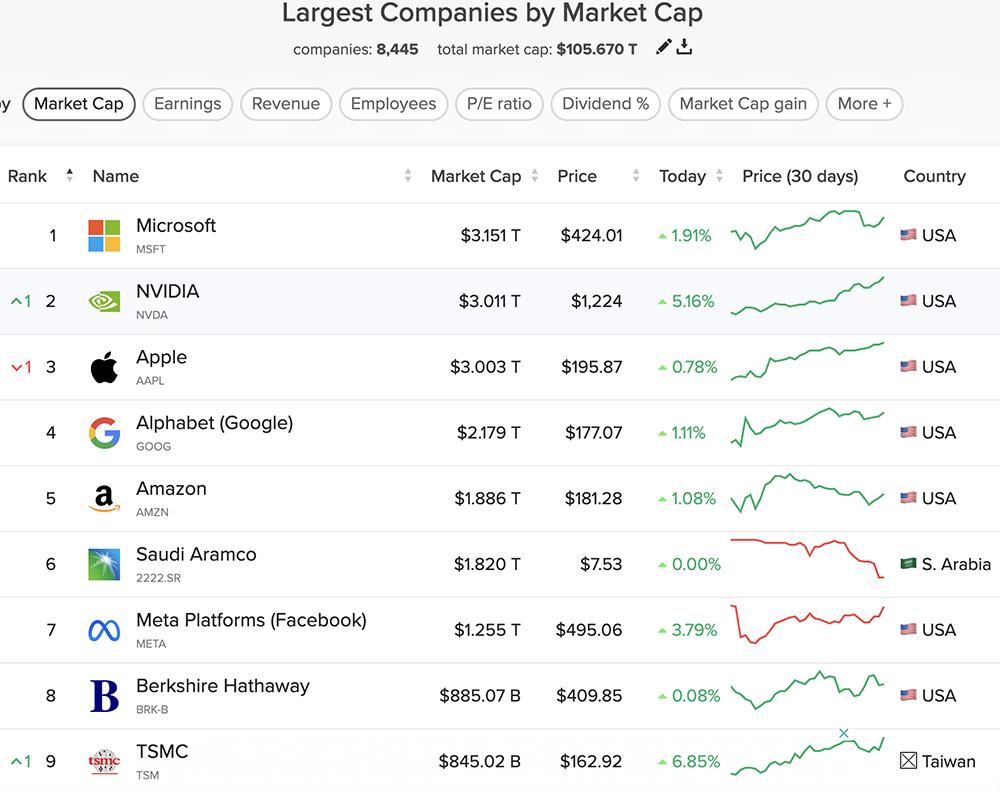Close the ad with blue X
Image resolution: width=1000 pixels, height=792 pixels.
(x=844, y=734)
